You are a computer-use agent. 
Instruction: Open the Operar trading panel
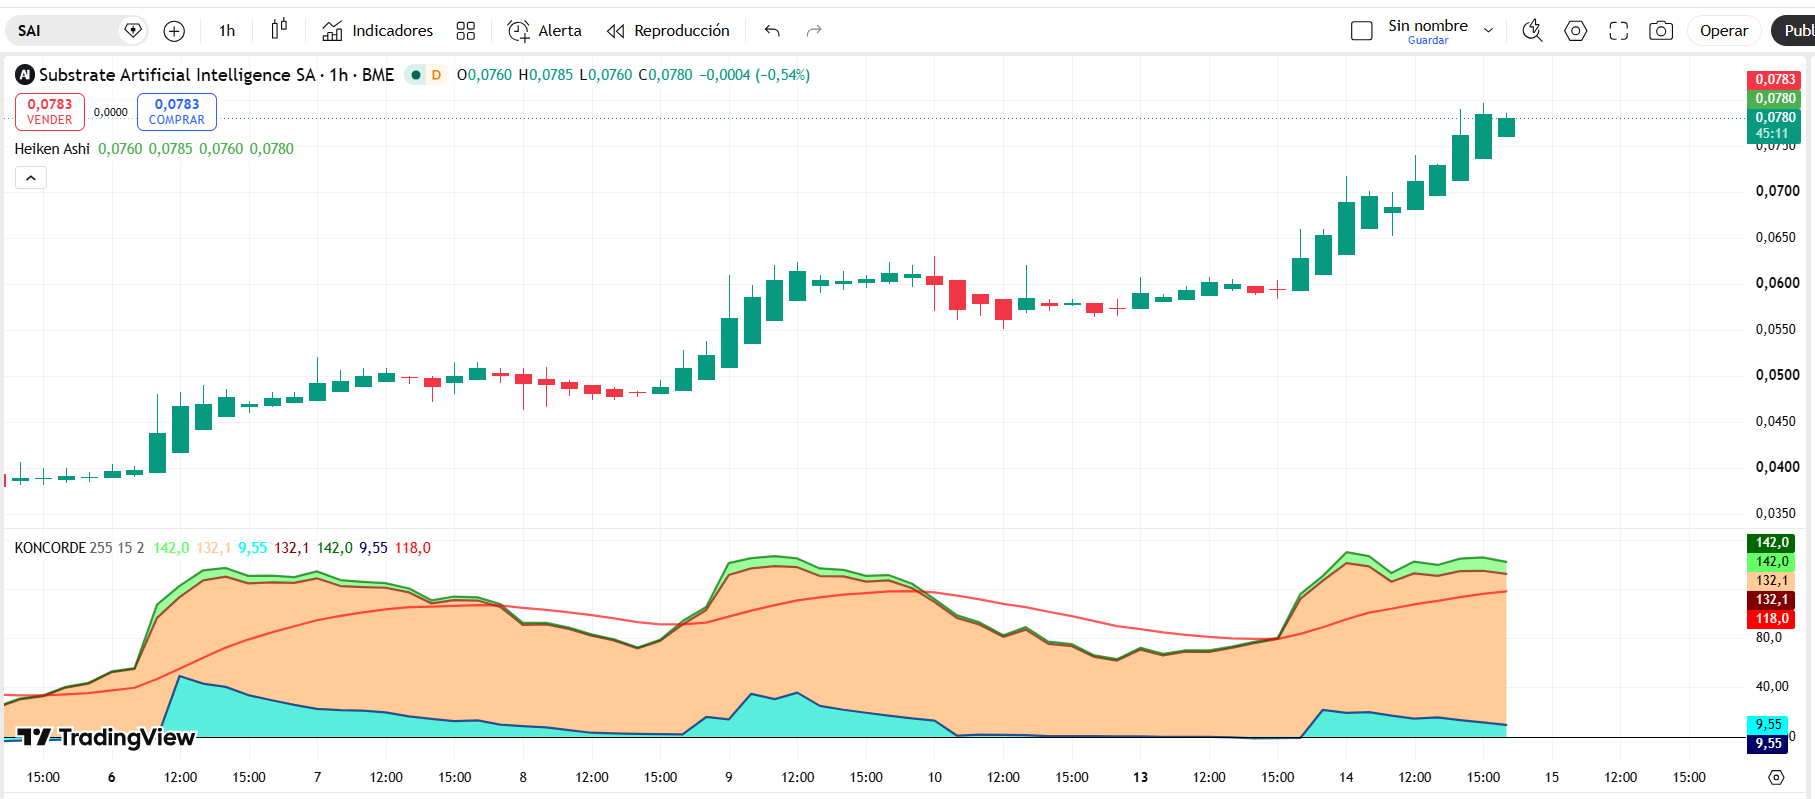point(1724,31)
